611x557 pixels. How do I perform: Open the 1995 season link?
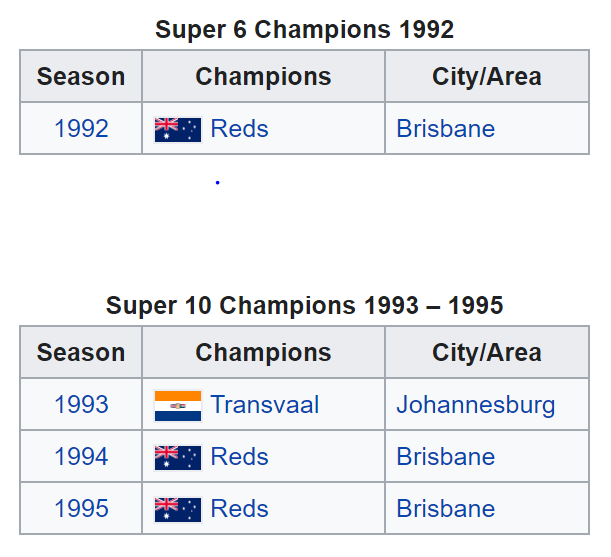[81, 508]
